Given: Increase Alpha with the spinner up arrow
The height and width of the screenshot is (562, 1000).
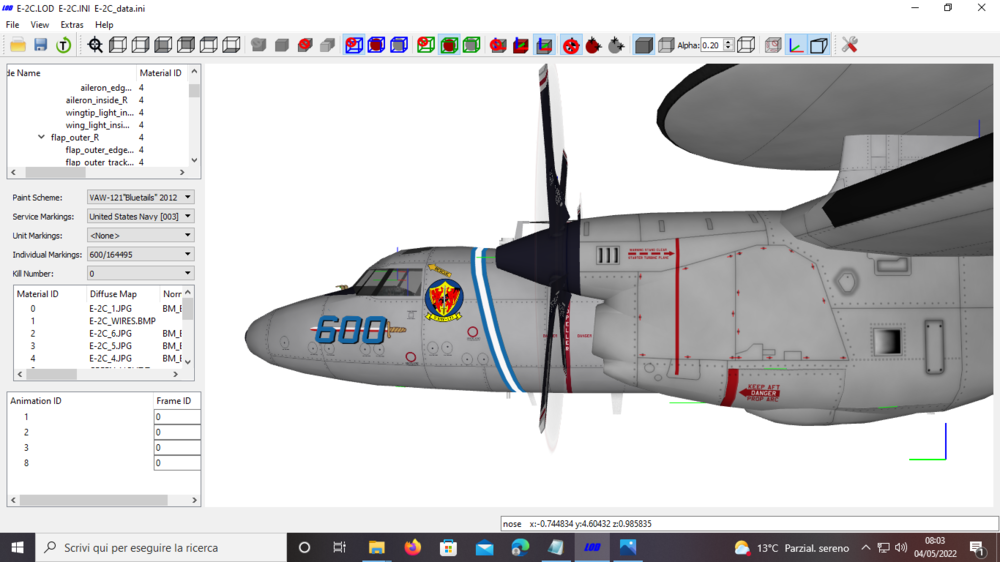Looking at the screenshot, I should point(728,41).
